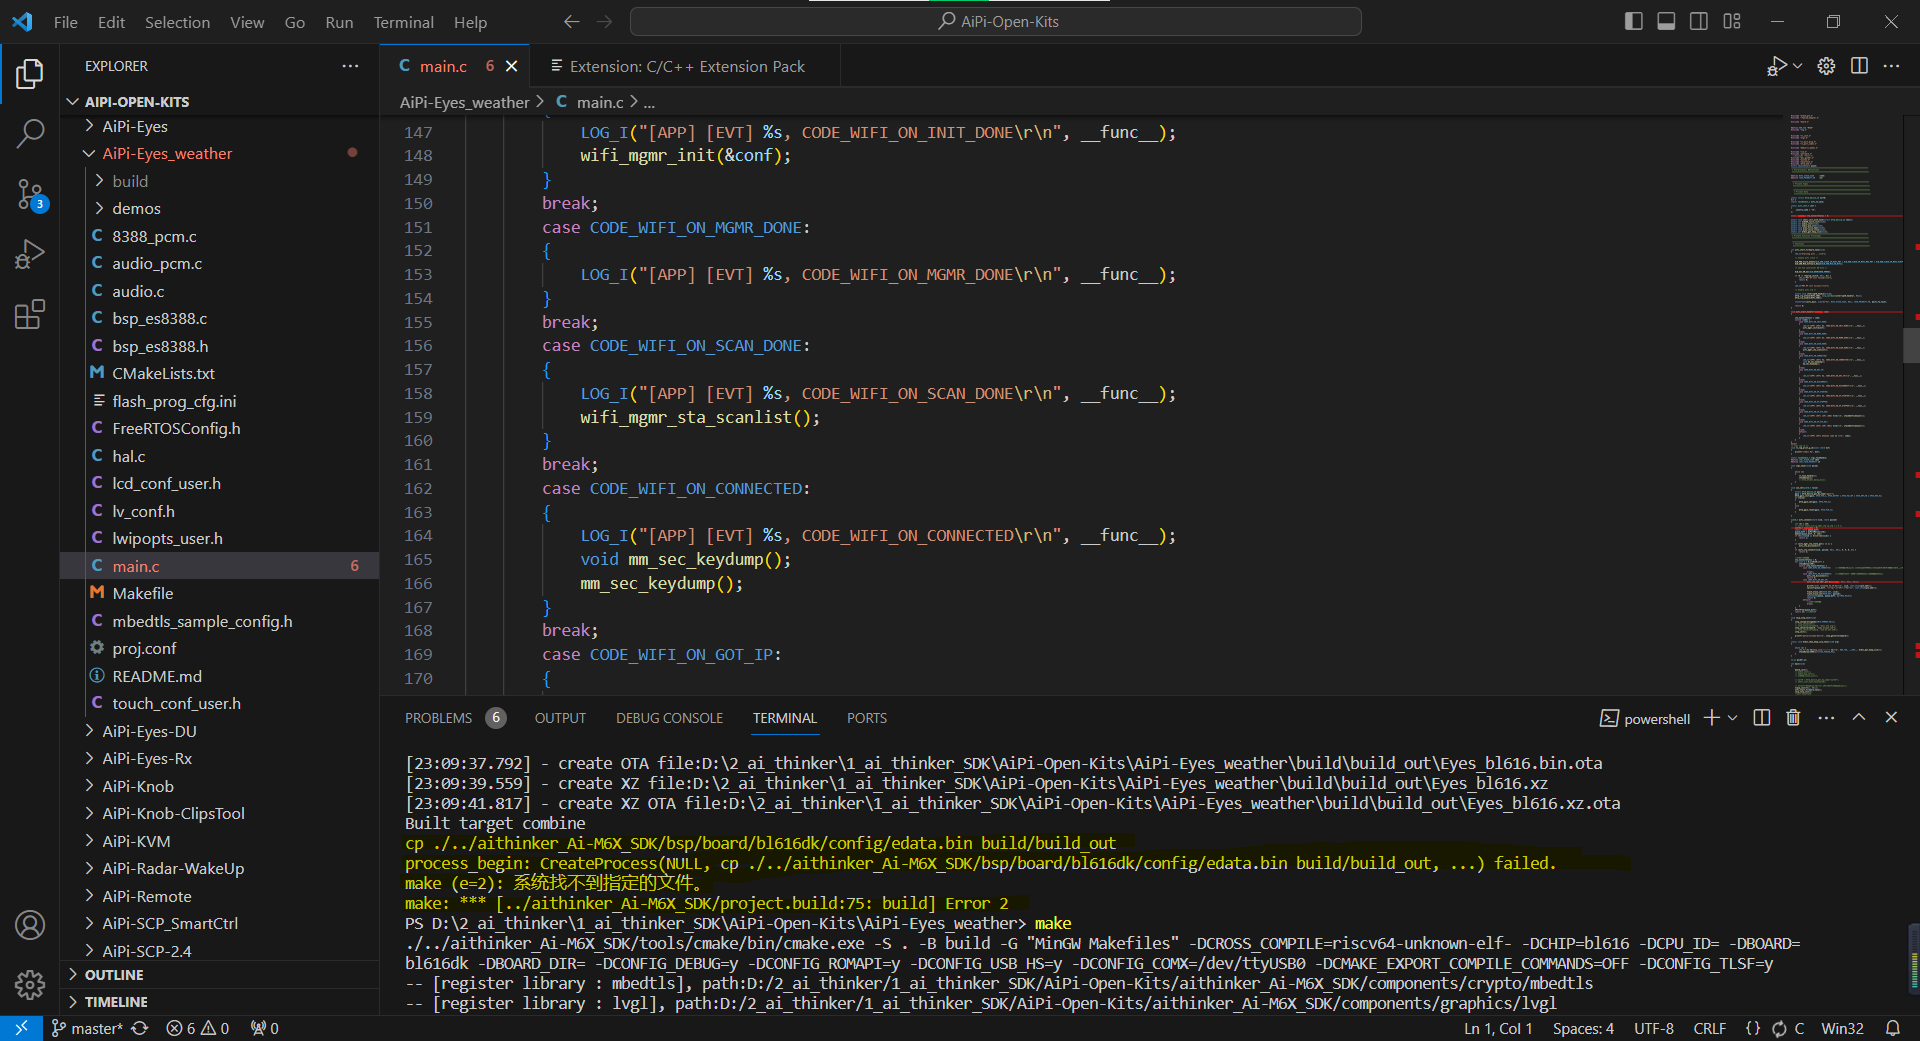Toggle the bottom panel visibility

(x=1666, y=21)
